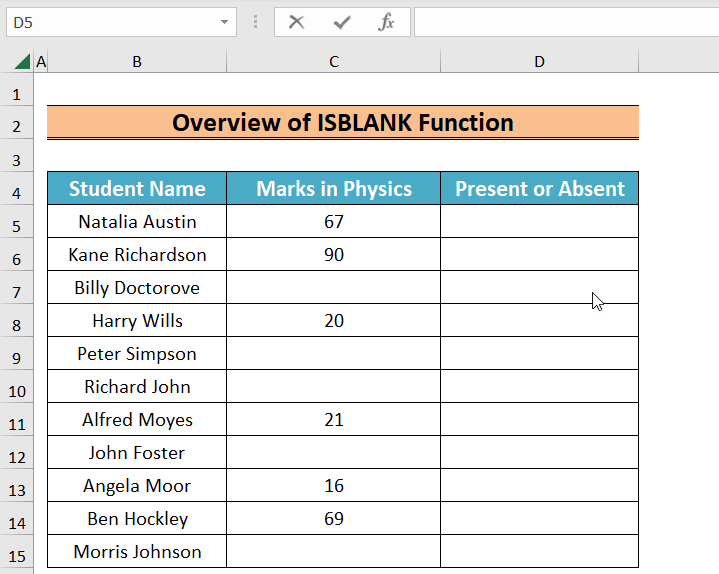Click in the formula bar input
Screen dimensions: 719x574
click(x=565, y=22)
